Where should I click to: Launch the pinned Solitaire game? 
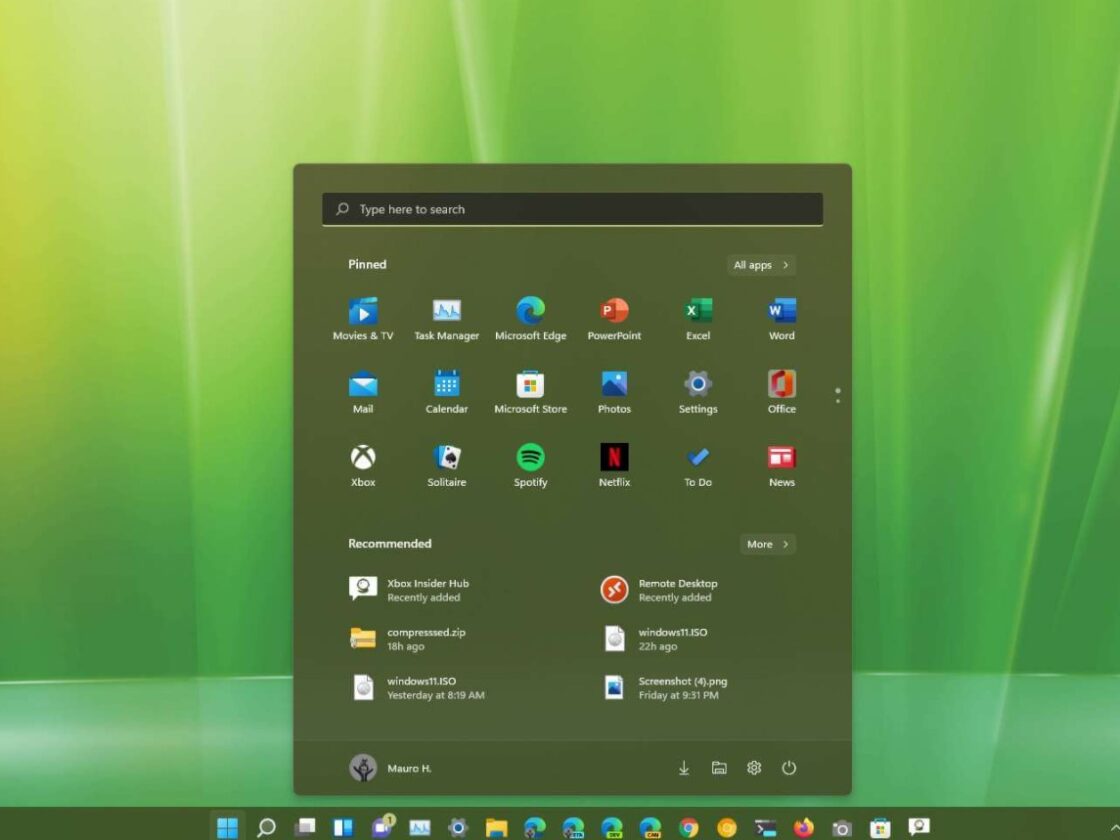(446, 466)
